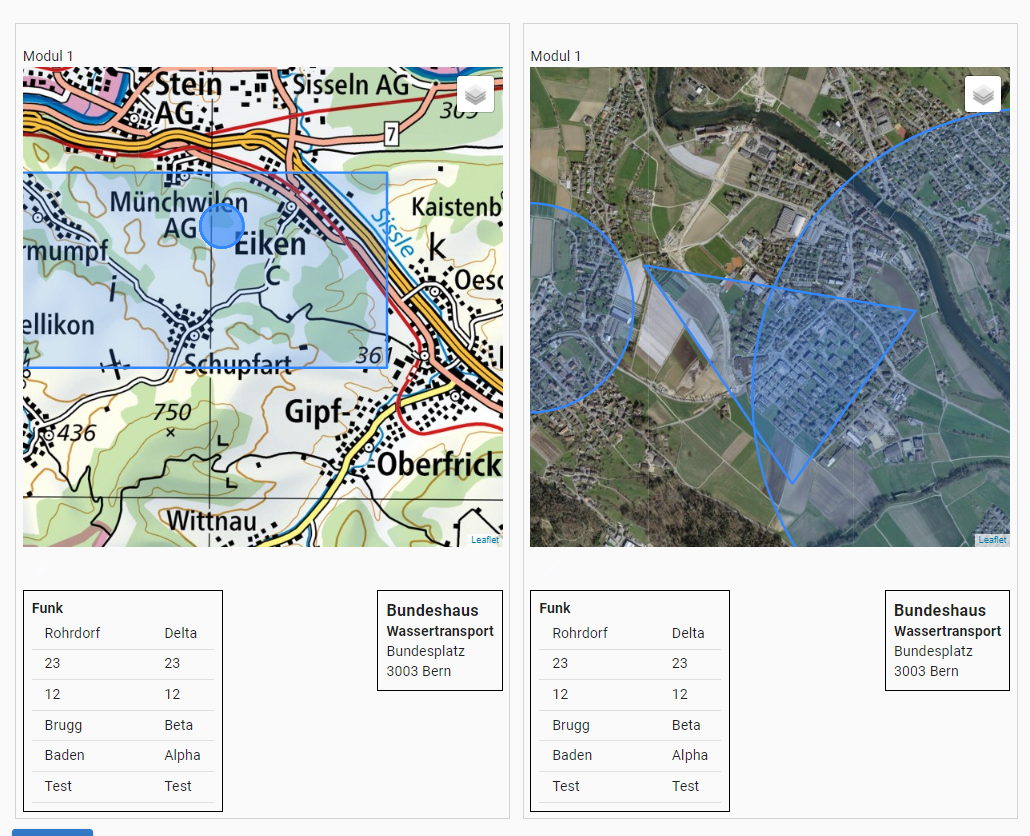Click 'Baden' in the left Funk table
The image size is (1030, 836).
[64, 755]
